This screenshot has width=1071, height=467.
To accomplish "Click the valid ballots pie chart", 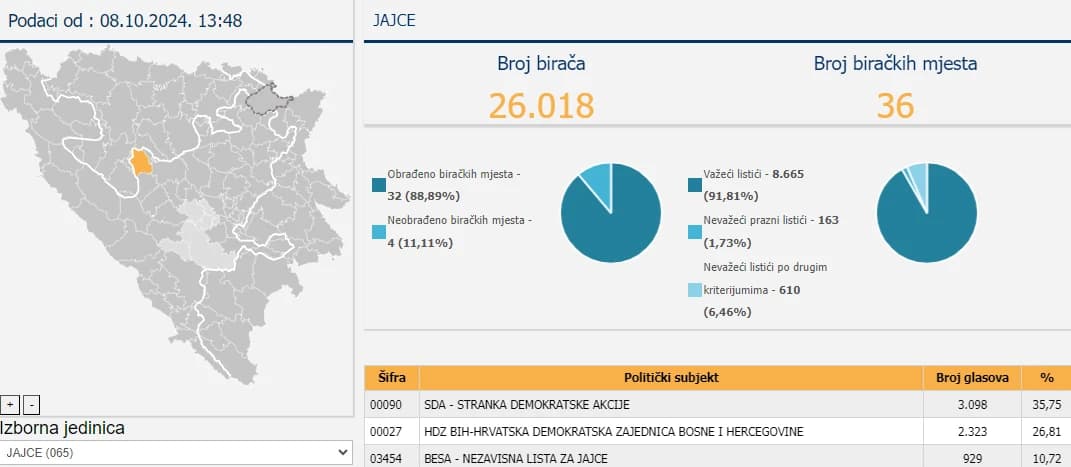I will point(927,213).
